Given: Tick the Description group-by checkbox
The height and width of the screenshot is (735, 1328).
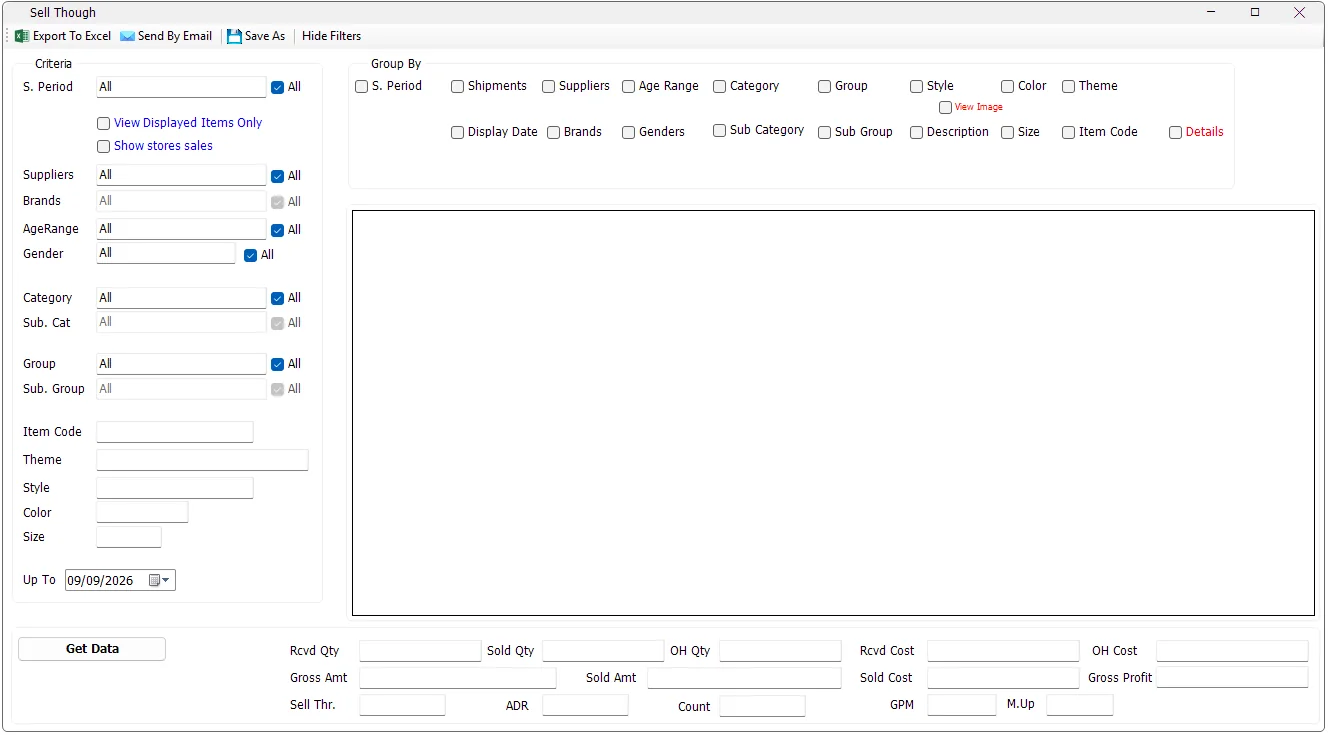Looking at the screenshot, I should [x=916, y=133].
